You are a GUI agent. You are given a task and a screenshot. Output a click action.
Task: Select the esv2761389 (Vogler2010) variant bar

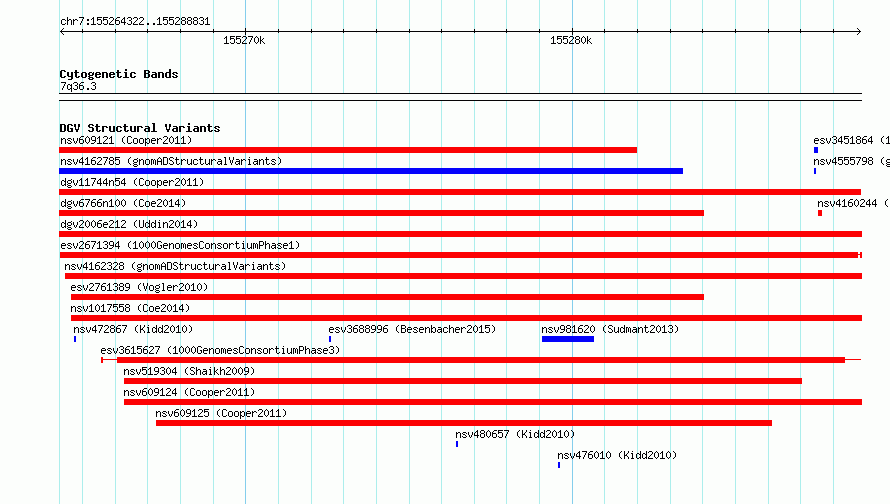[x=388, y=297]
